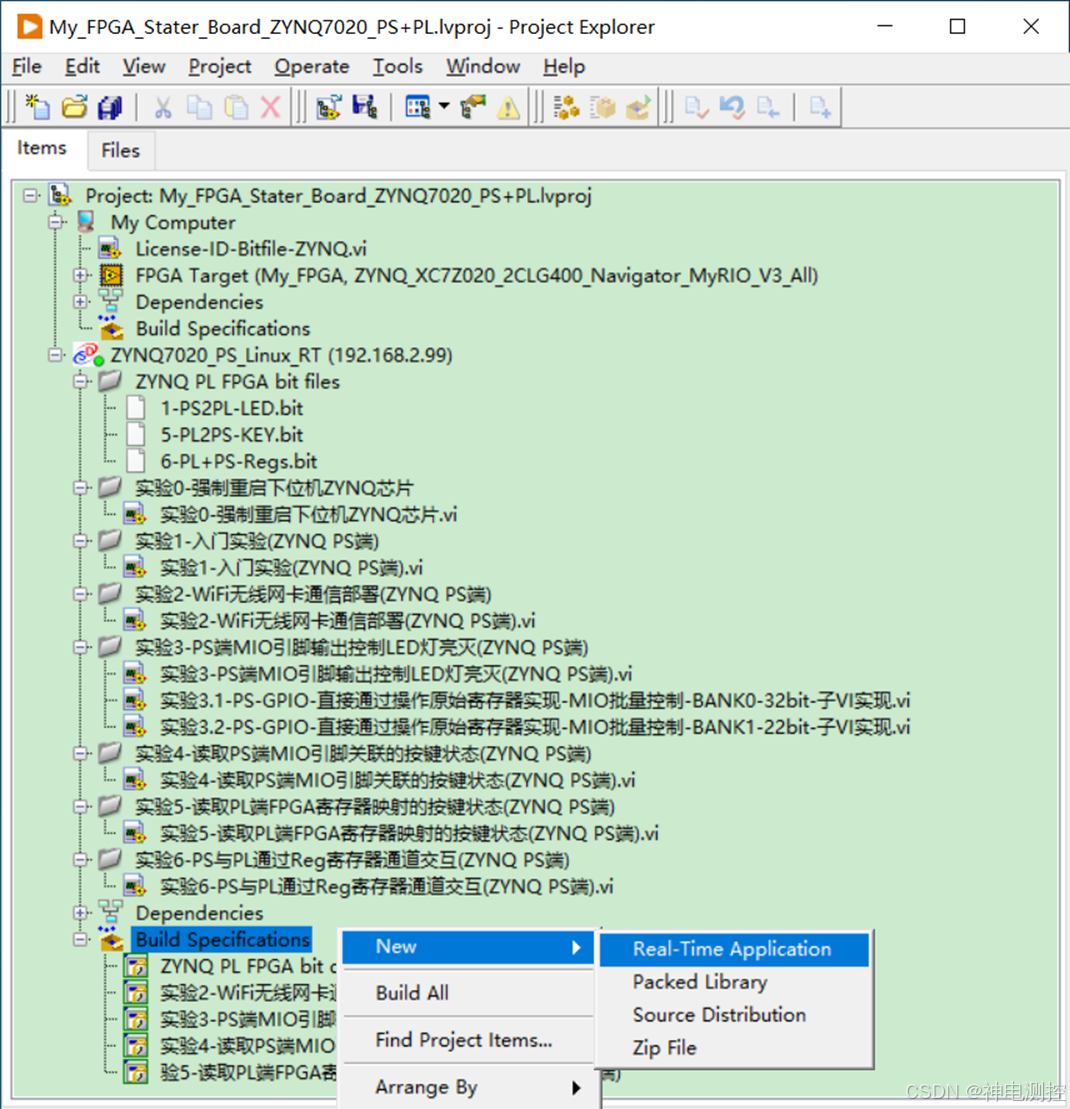The width and height of the screenshot is (1070, 1109).
Task: Click the Cut scissors icon
Action: pyautogui.click(x=163, y=108)
